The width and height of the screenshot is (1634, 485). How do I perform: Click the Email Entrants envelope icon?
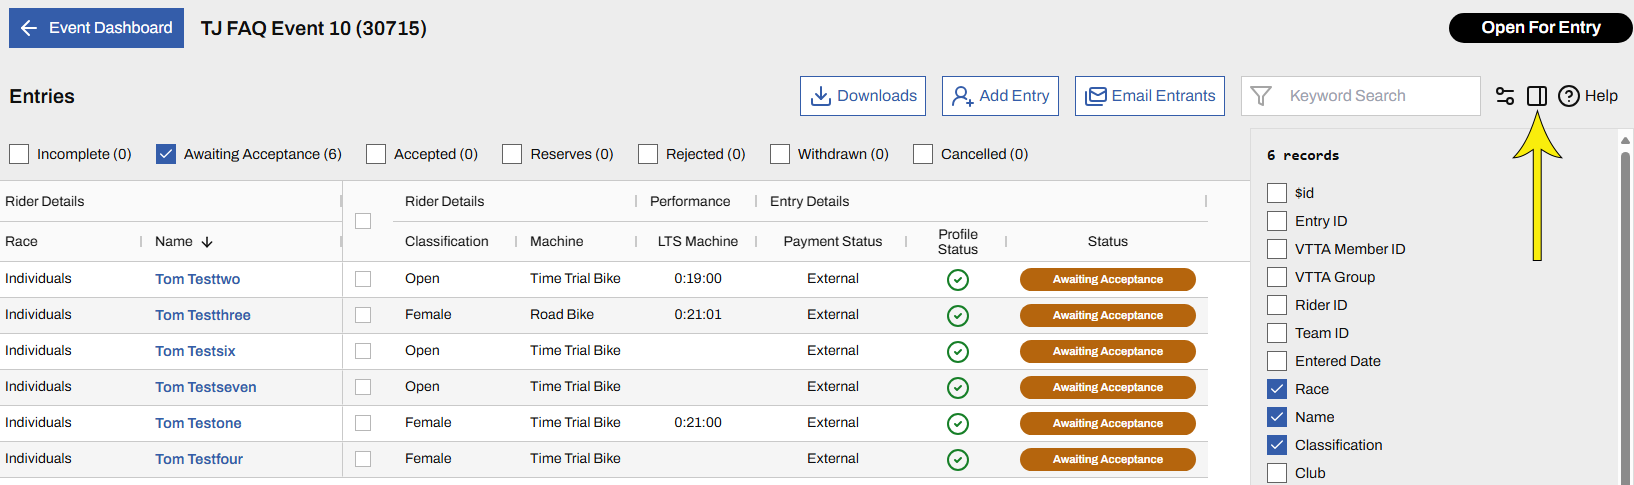tap(1097, 96)
